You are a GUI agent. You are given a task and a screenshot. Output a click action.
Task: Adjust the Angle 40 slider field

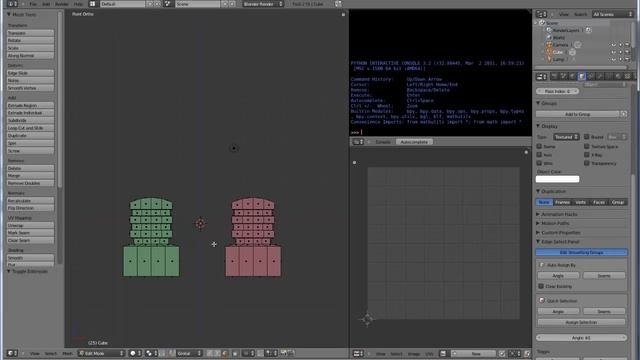pos(581,338)
